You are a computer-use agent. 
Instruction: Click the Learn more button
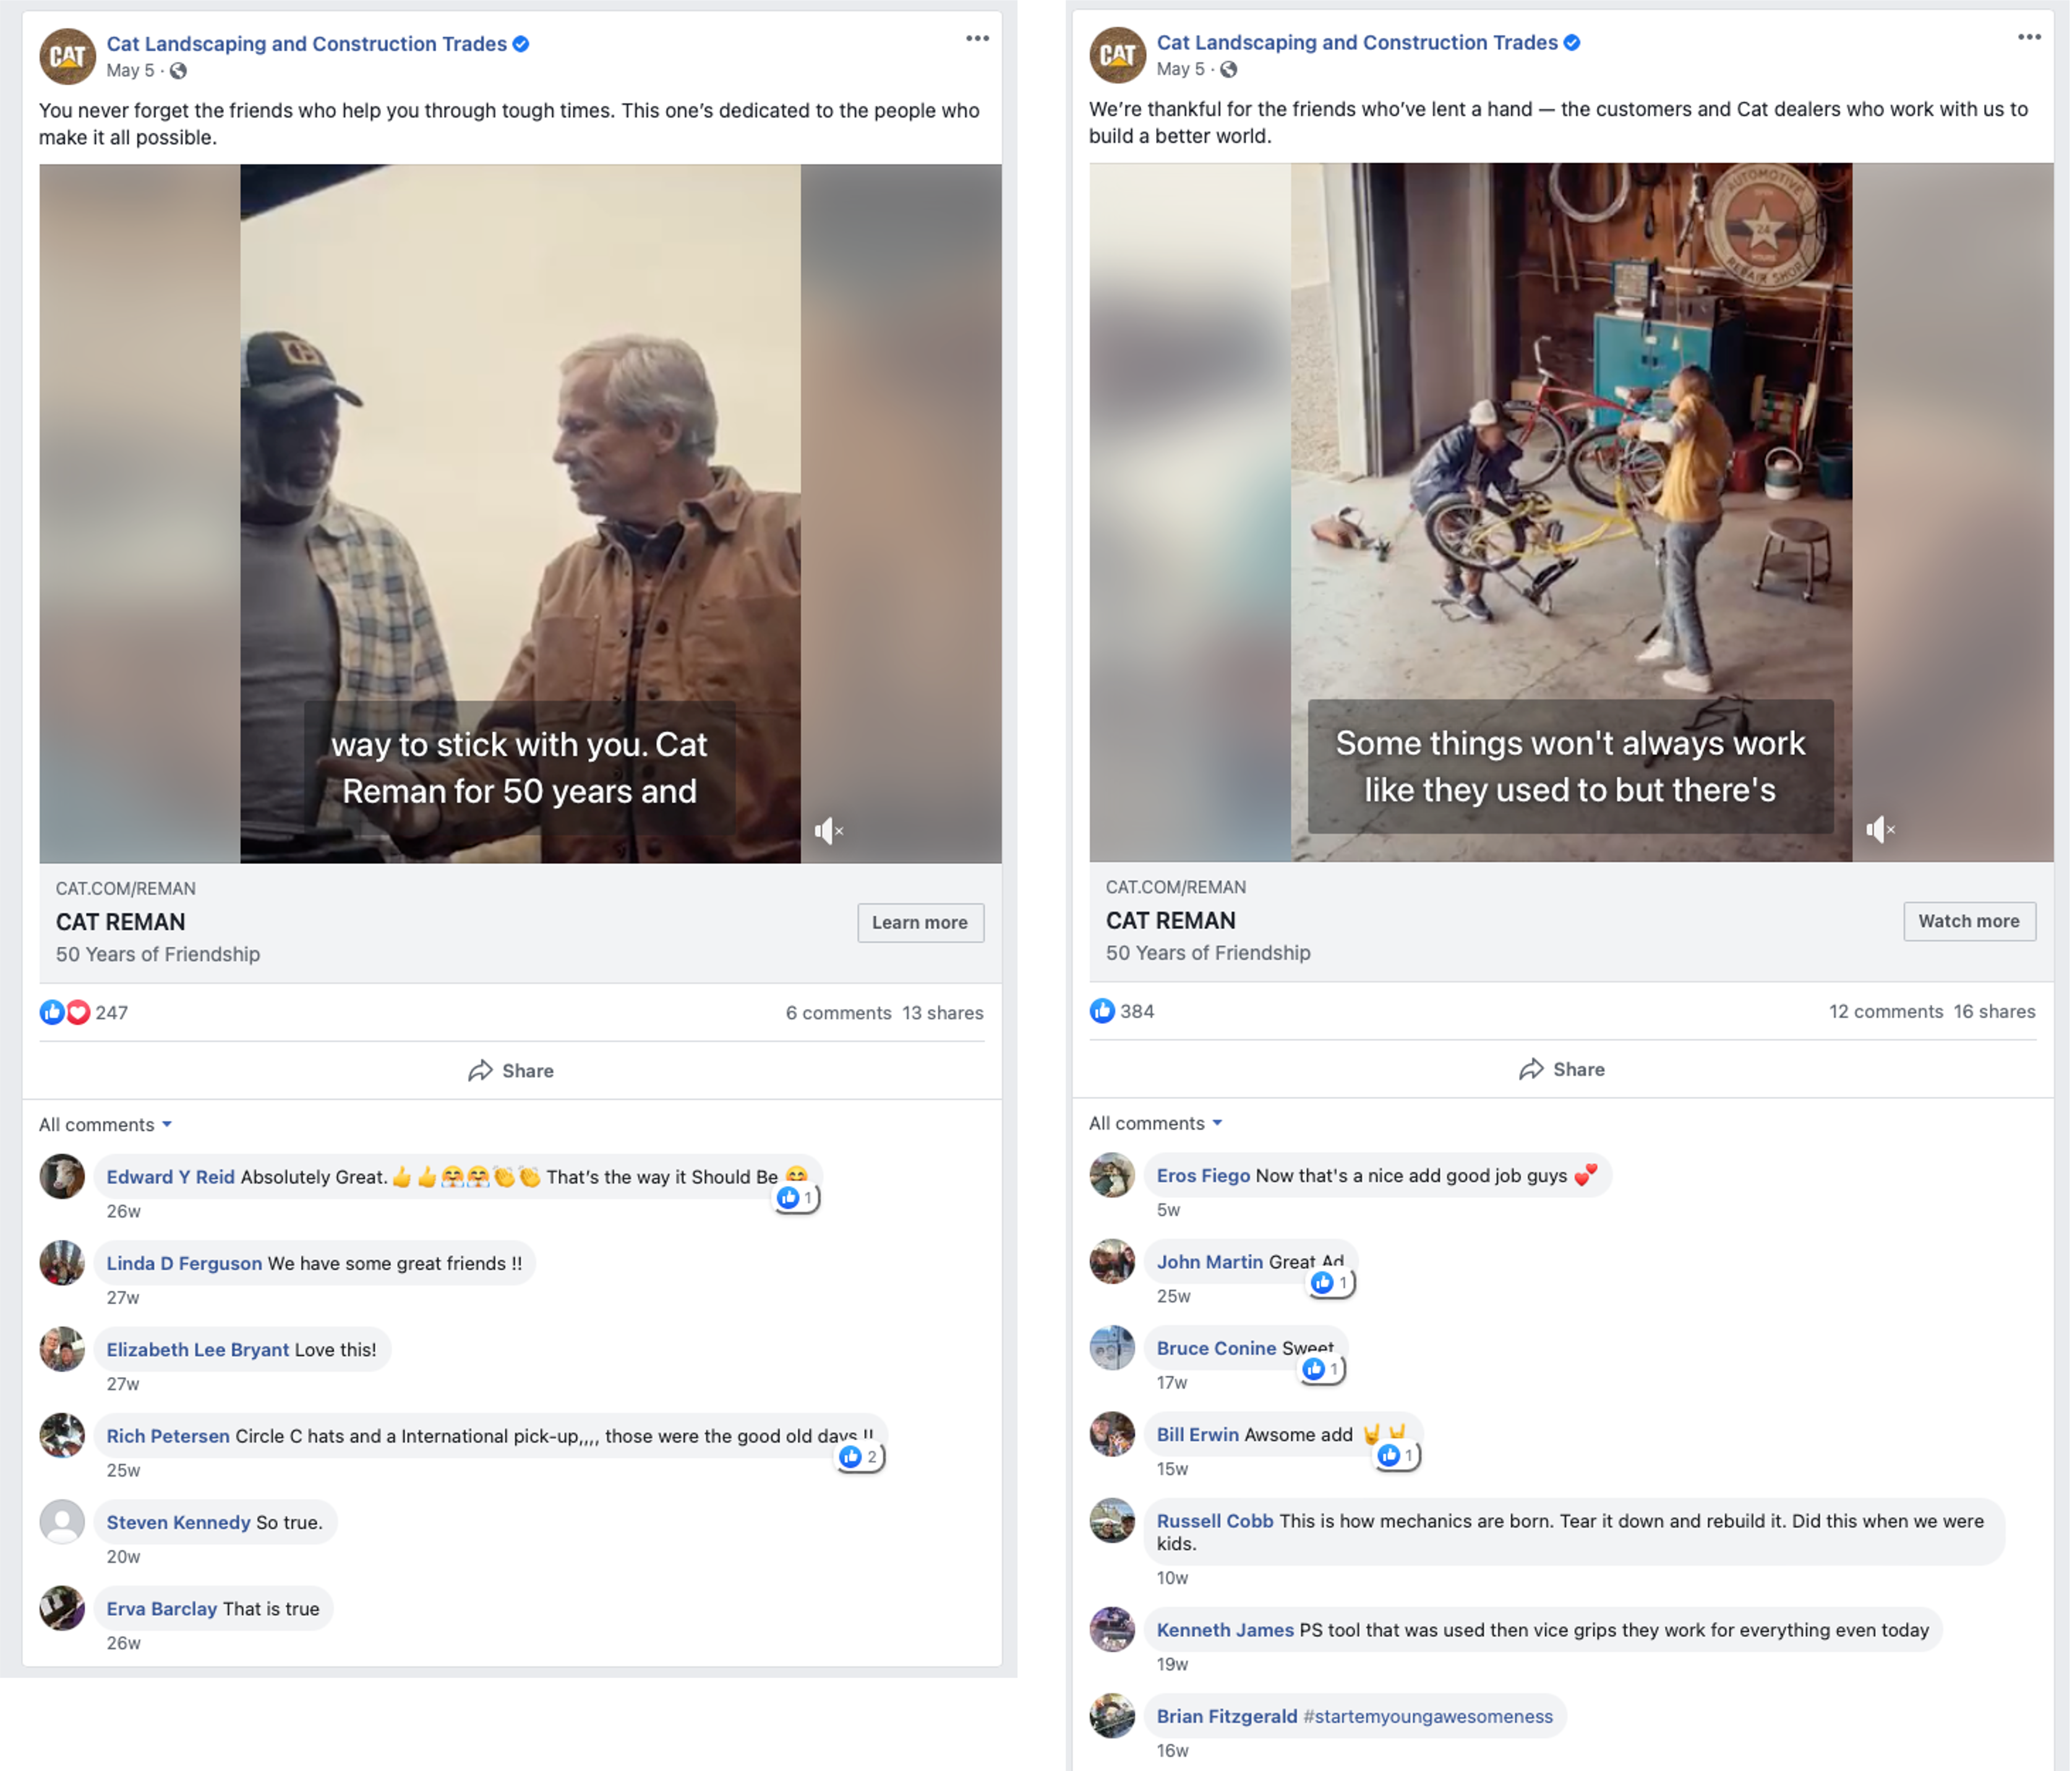(920, 923)
